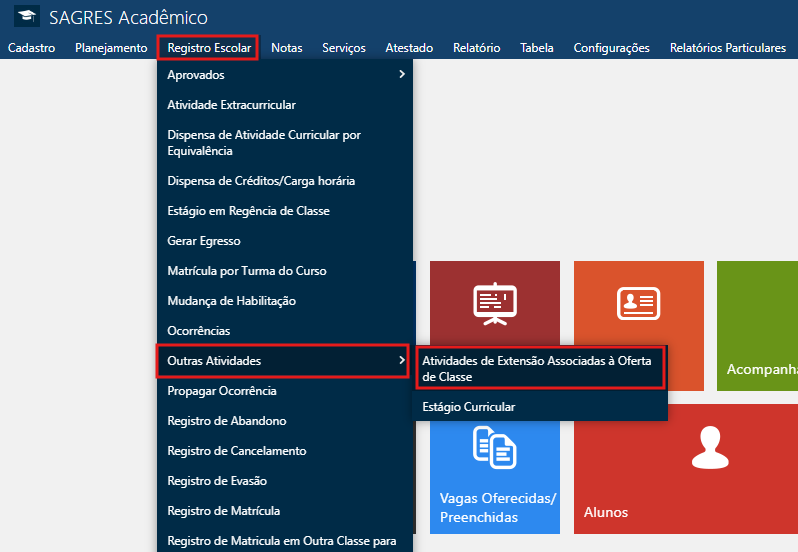Select Mudança de Habilitação

tap(285, 301)
